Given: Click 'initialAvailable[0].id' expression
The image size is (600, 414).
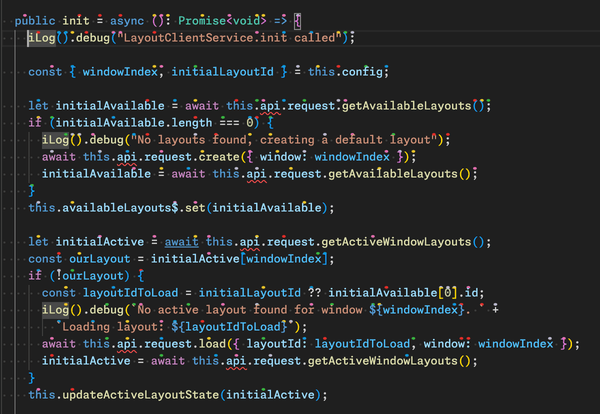Looking at the screenshot, I should 404,293.
